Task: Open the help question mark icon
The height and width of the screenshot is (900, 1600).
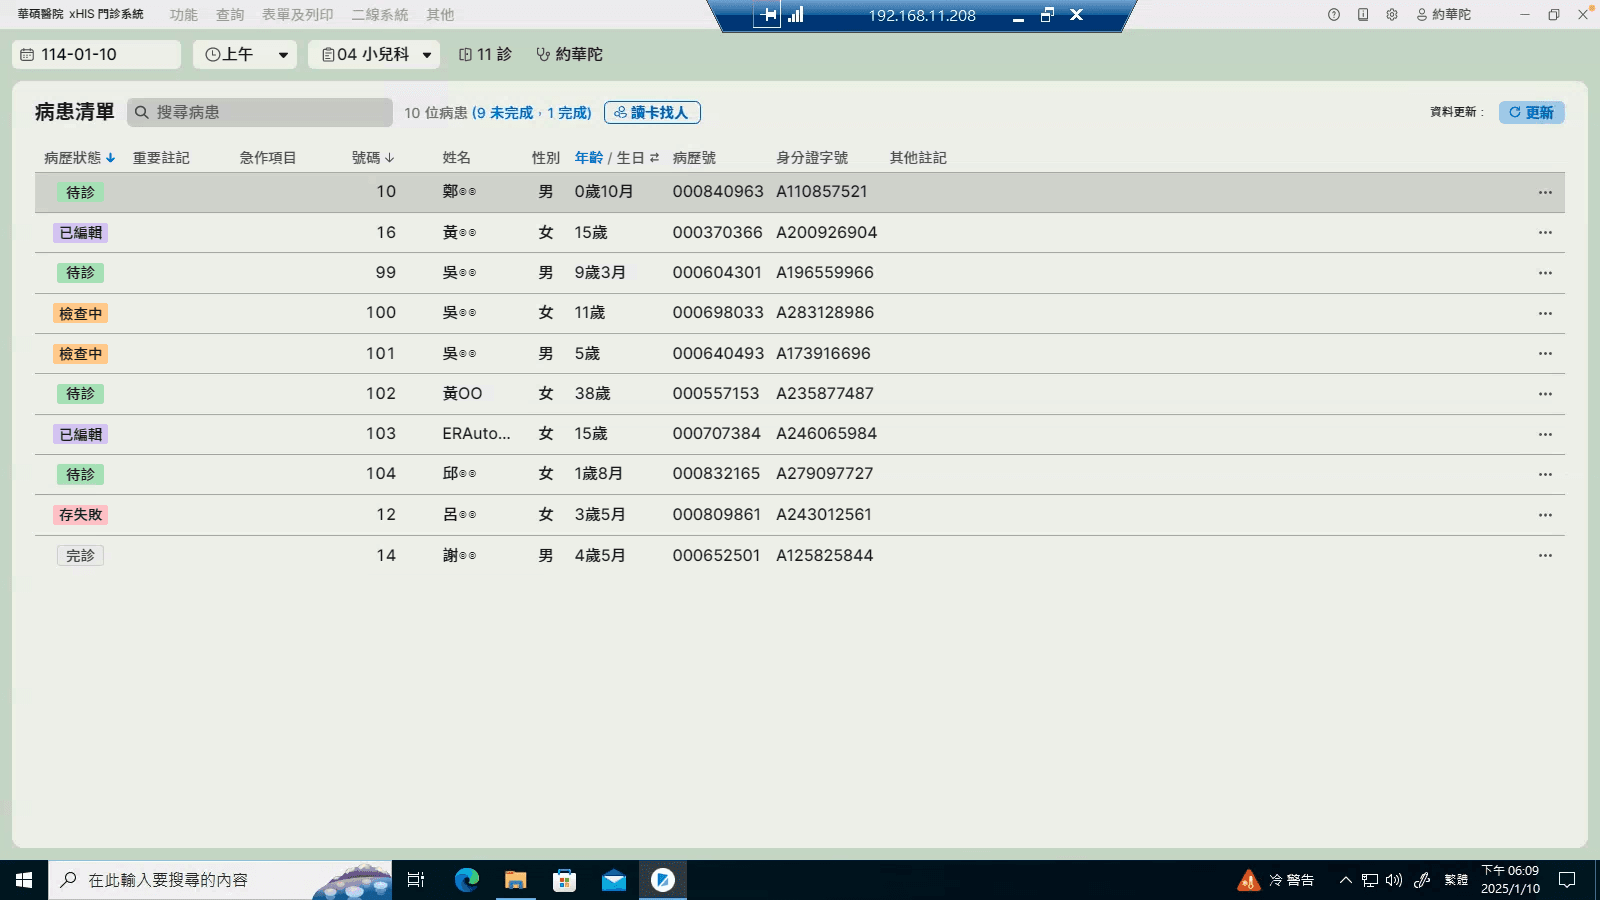Action: [1333, 15]
